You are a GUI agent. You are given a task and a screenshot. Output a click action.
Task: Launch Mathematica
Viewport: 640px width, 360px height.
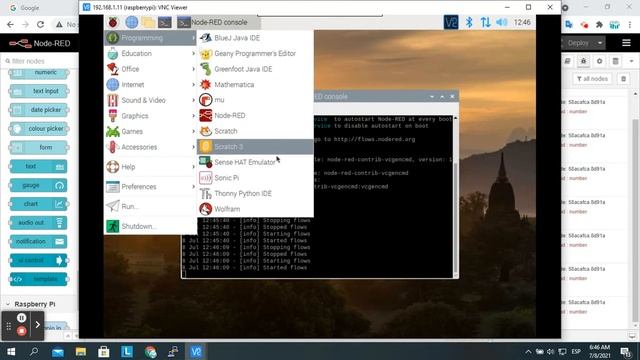click(255, 84)
